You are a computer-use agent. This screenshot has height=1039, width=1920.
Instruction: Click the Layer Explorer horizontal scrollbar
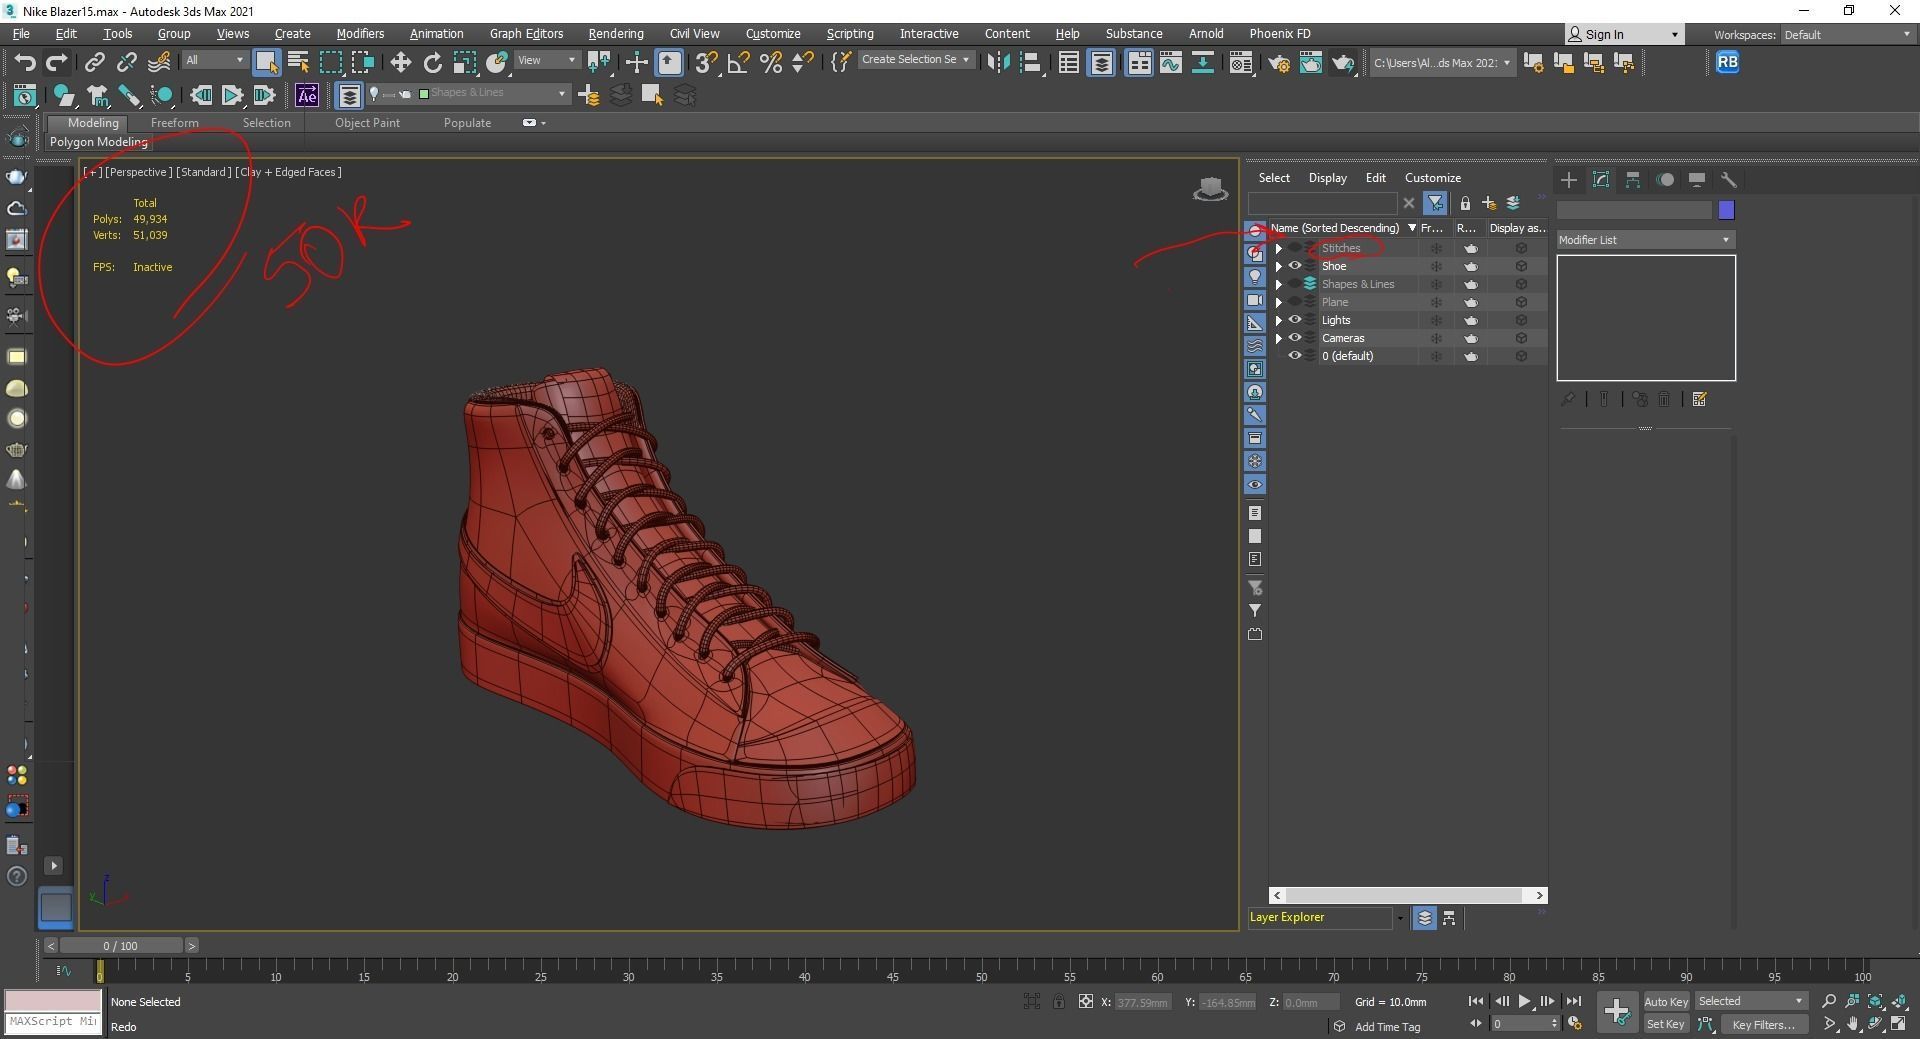(x=1408, y=895)
